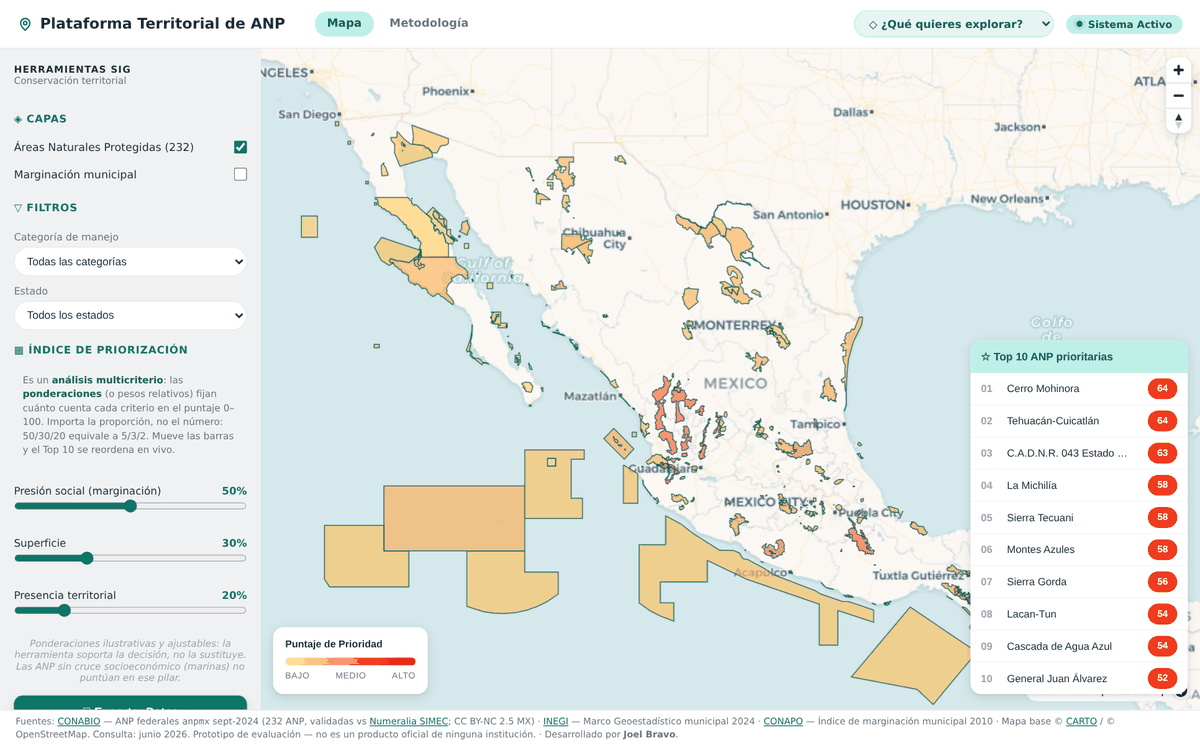Click the Plataforma Territorial de ANP title
Image resolution: width=1200 pixels, height=748 pixels.
pos(162,24)
